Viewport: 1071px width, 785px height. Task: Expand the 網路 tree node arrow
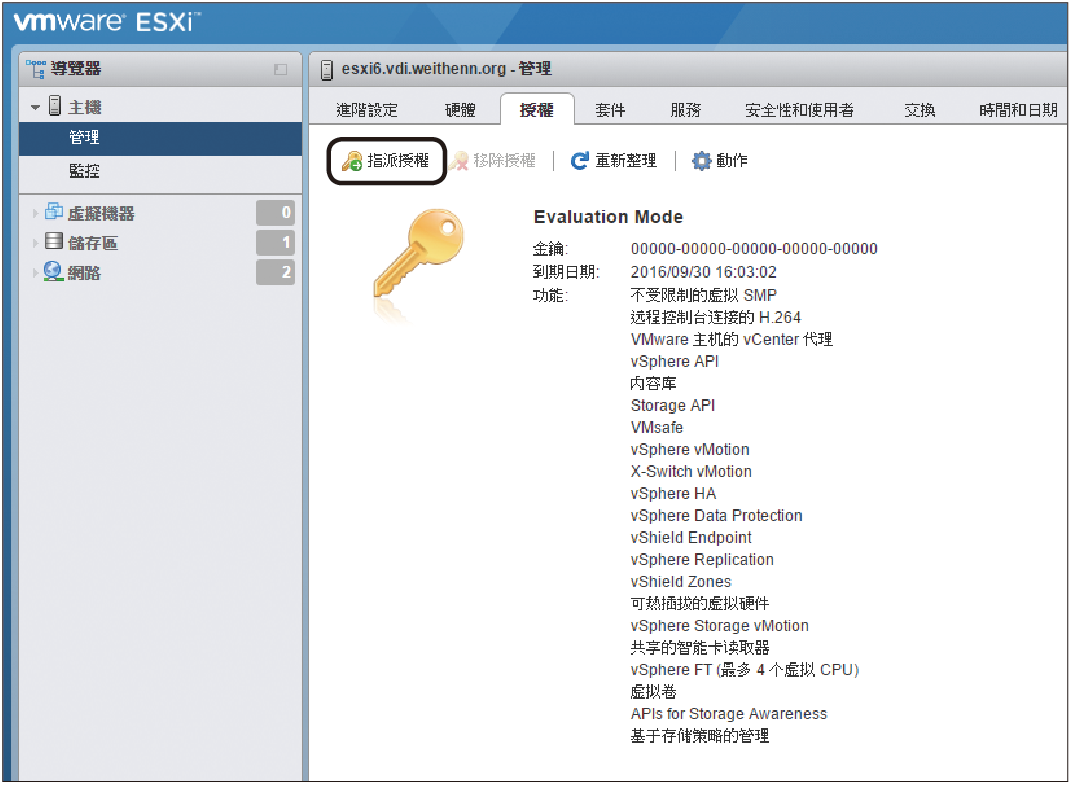coord(35,273)
